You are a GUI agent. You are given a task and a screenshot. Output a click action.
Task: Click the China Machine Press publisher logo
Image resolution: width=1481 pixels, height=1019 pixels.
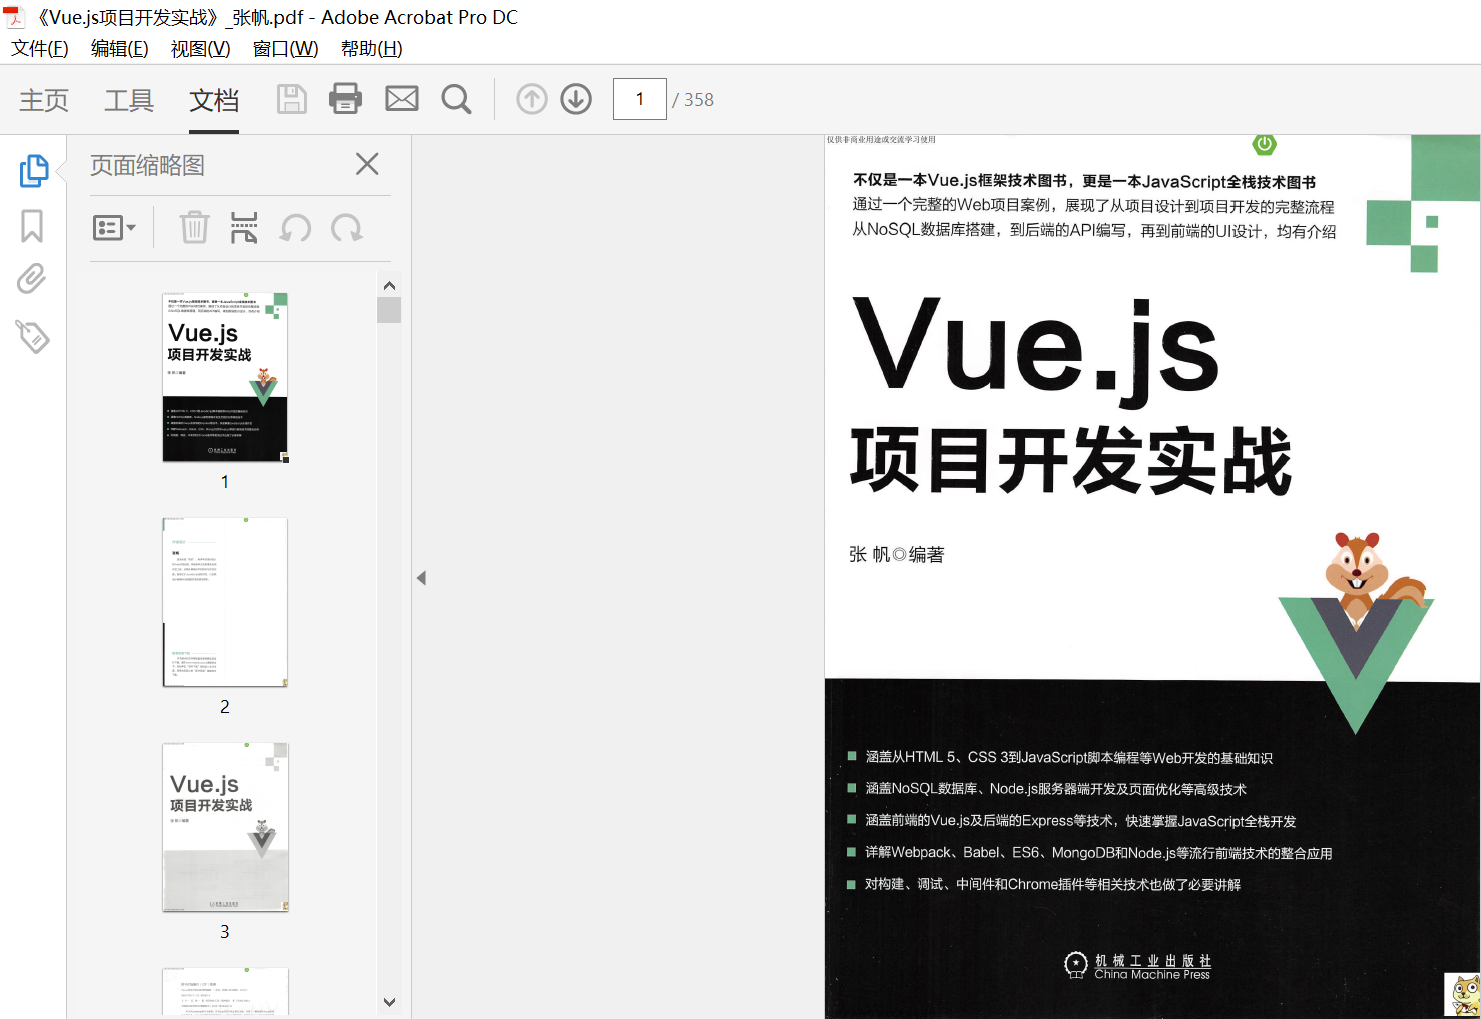point(1138,965)
